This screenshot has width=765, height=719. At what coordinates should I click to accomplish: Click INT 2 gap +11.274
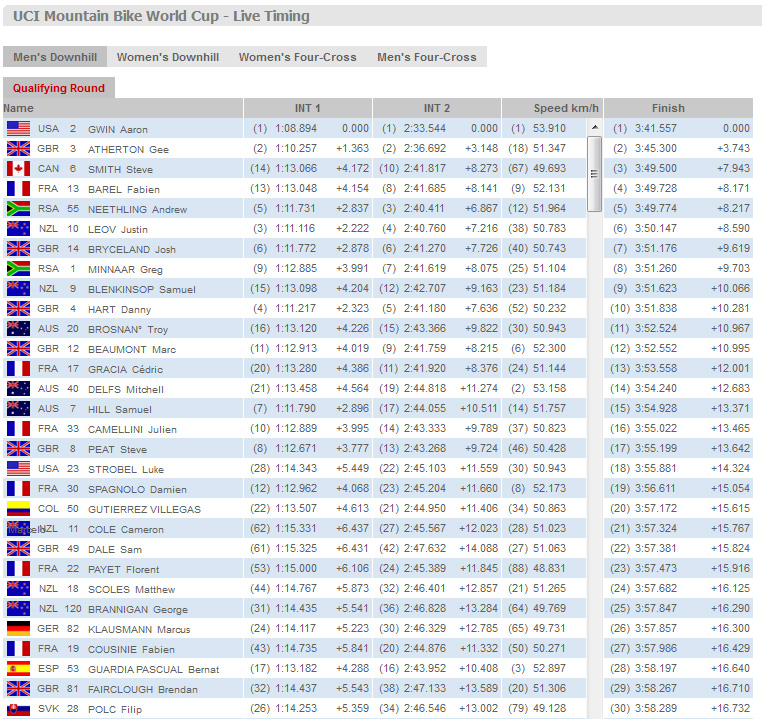(479, 389)
